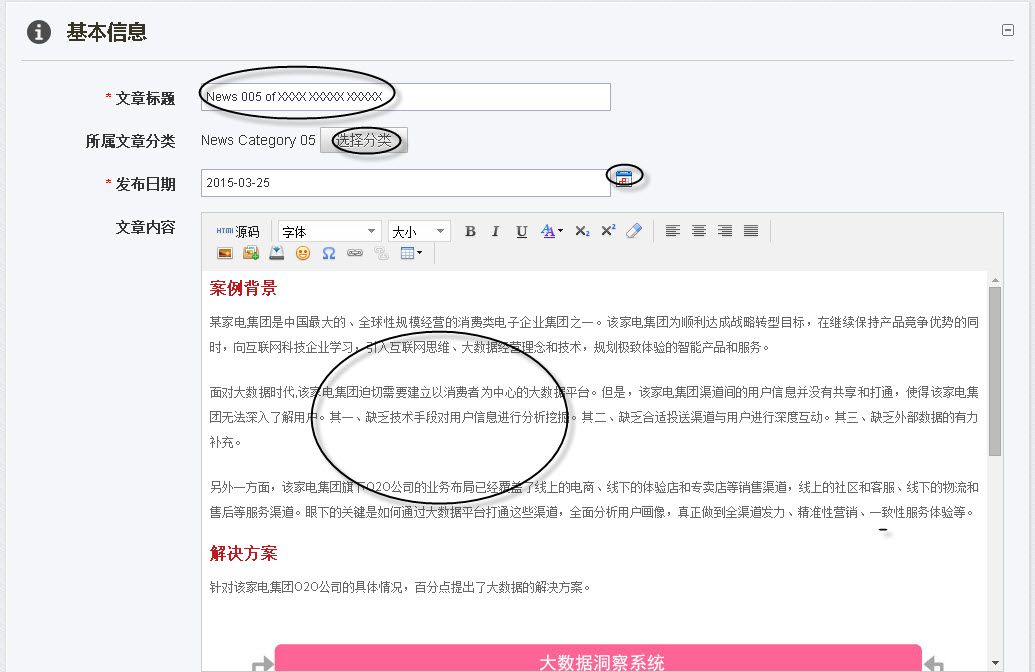The width and height of the screenshot is (1035, 672).
Task: Insert an image into the article content
Action: tap(227, 255)
